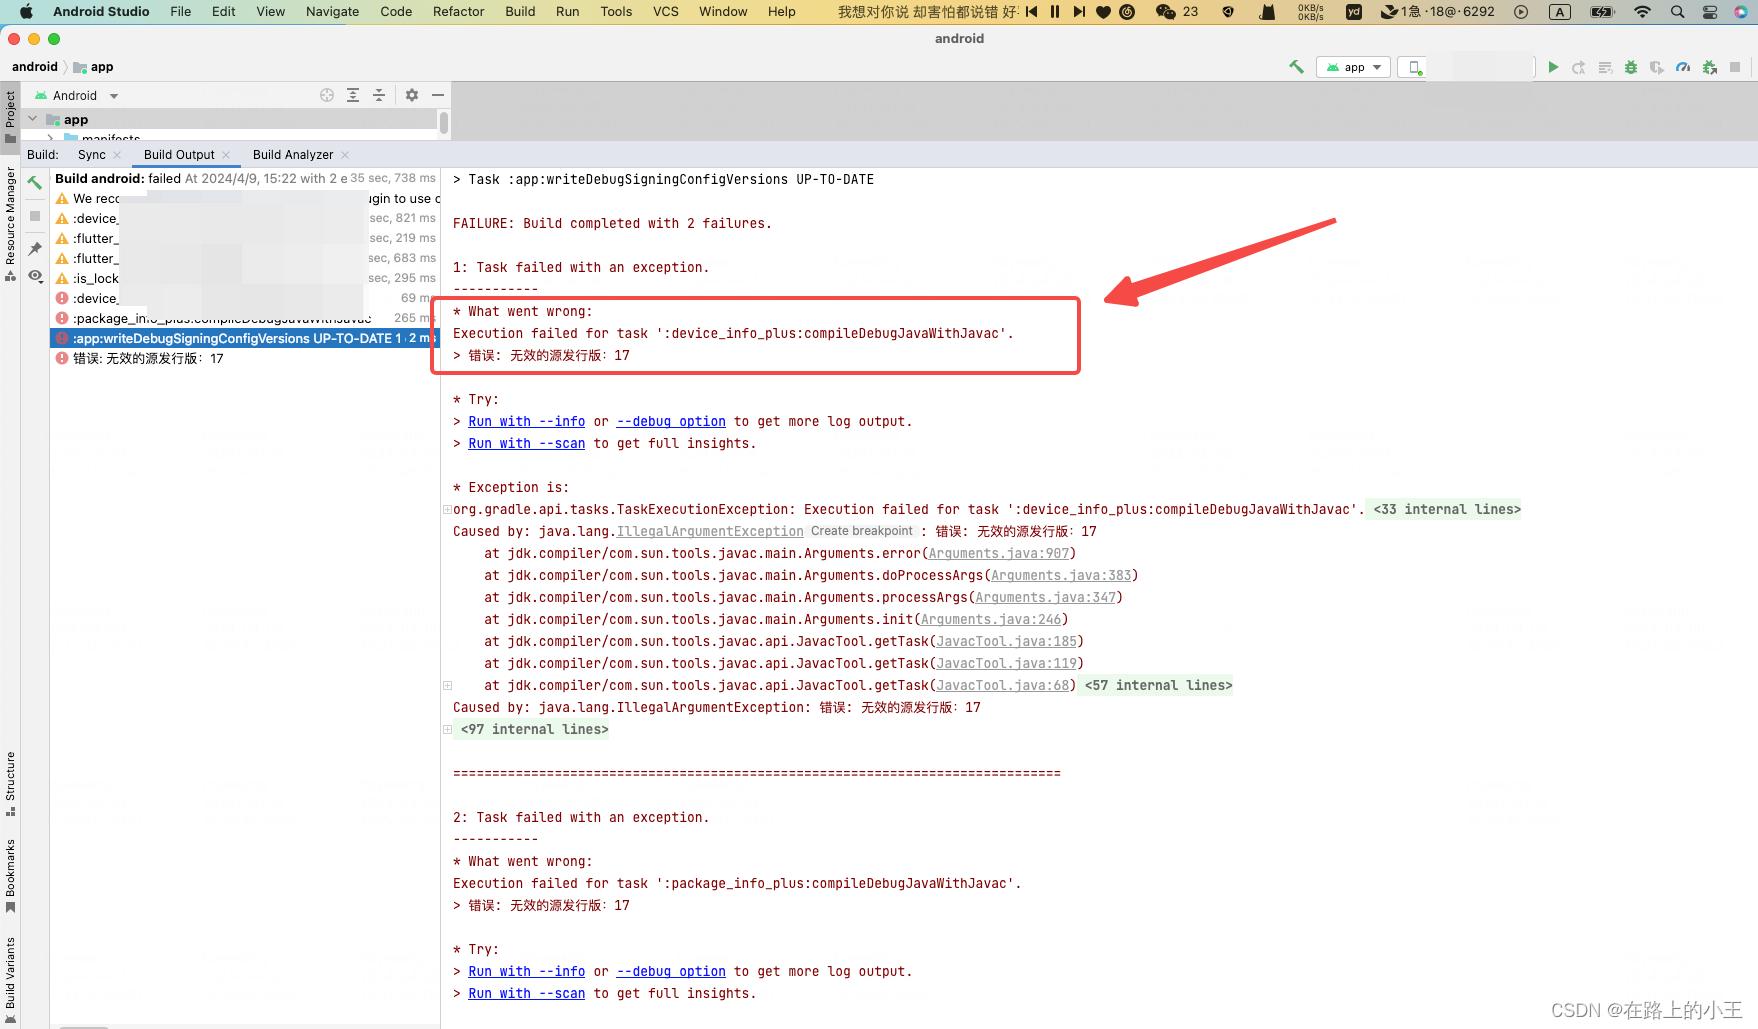Open Project panel gear options

coord(412,95)
